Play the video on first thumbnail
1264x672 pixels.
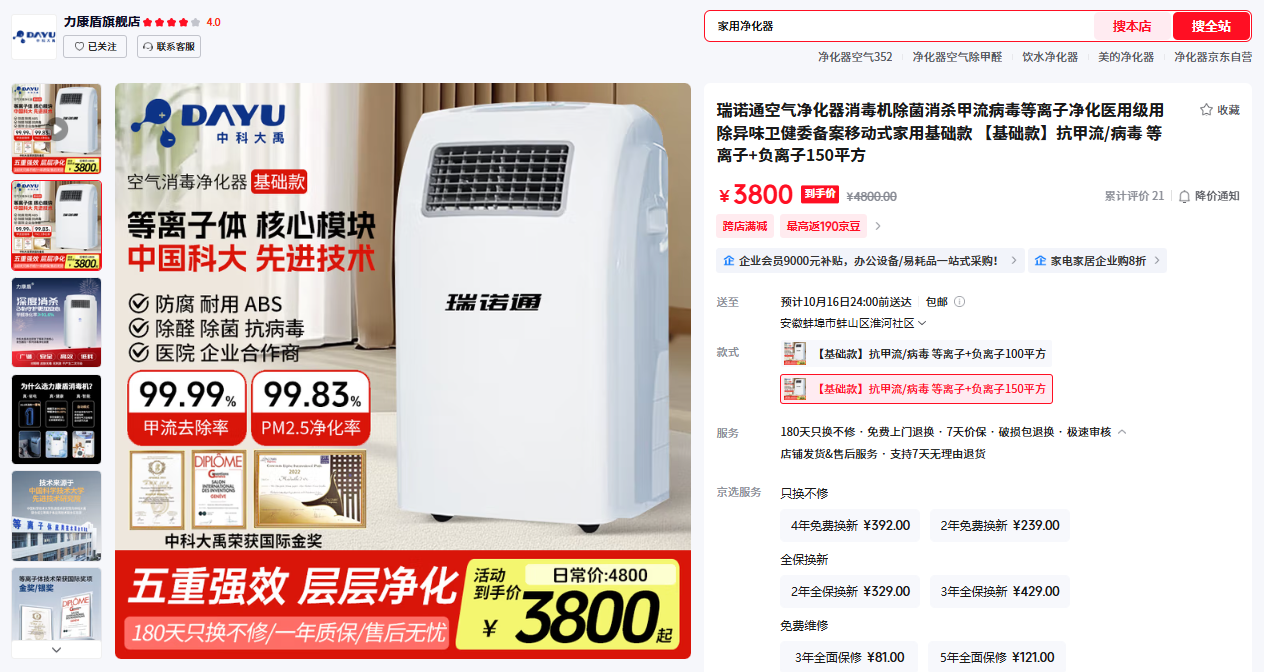click(x=56, y=129)
